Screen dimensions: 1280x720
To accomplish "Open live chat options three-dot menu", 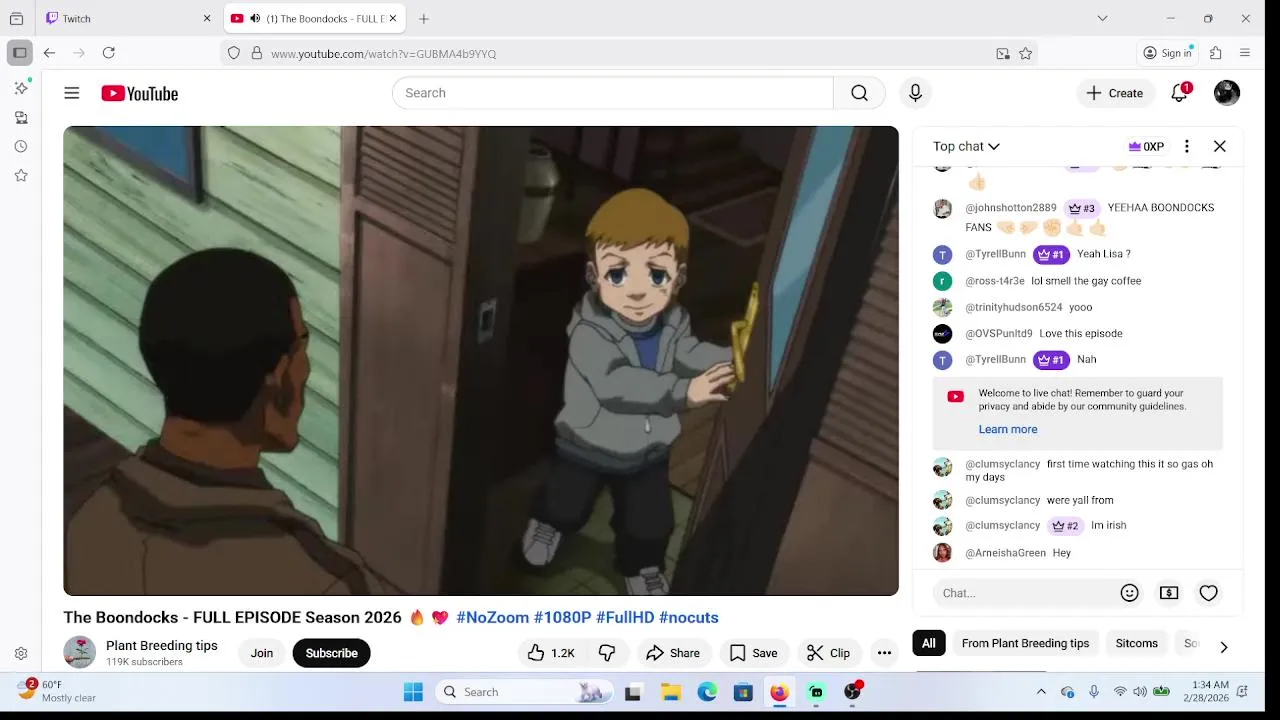I will [1186, 146].
